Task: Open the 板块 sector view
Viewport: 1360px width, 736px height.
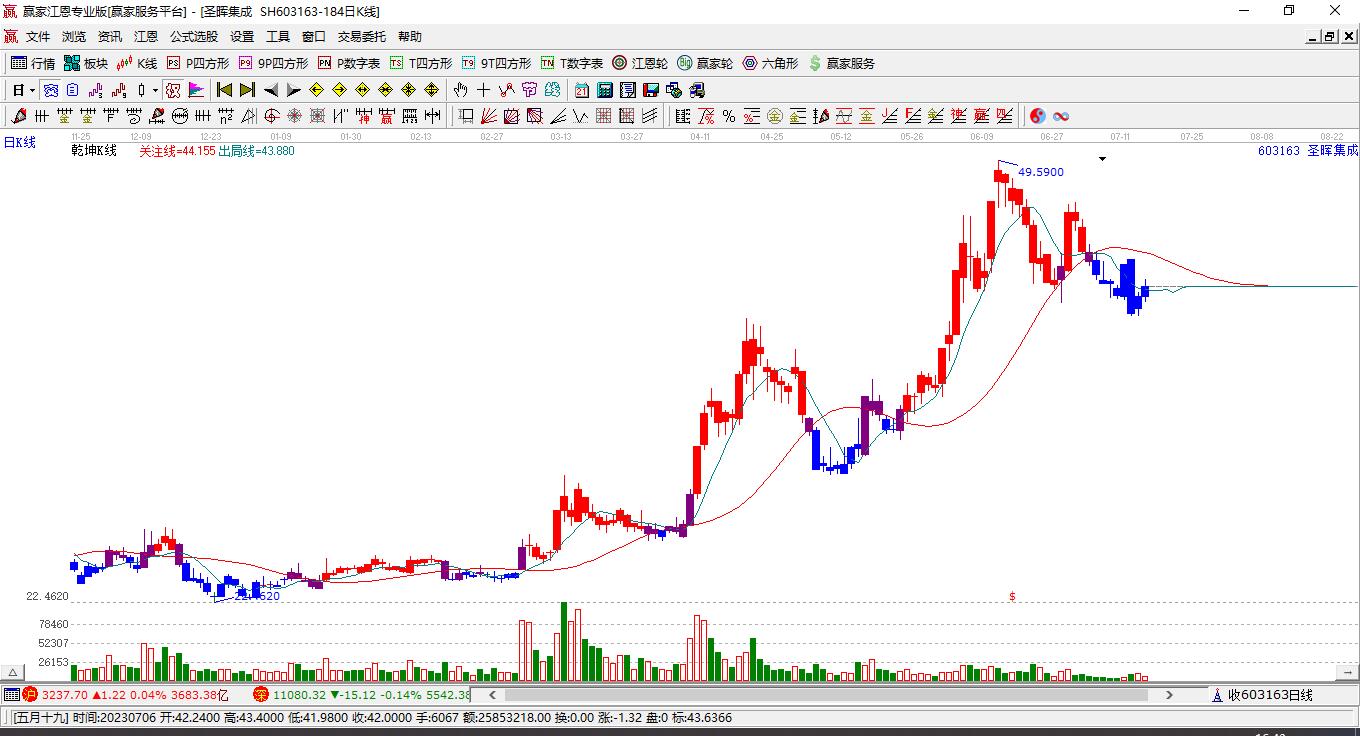Action: (86, 63)
